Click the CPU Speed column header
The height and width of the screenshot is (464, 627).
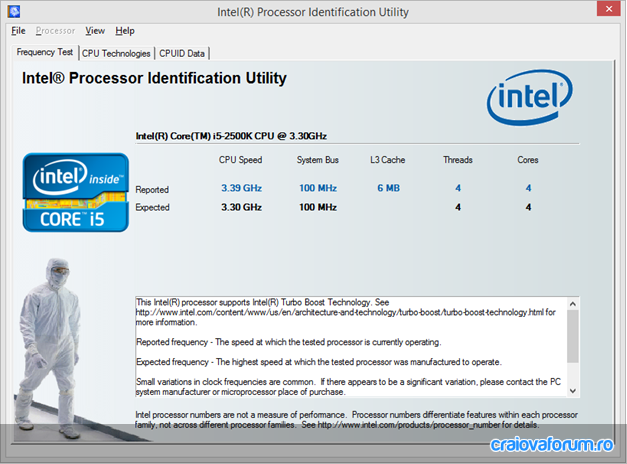click(x=240, y=160)
